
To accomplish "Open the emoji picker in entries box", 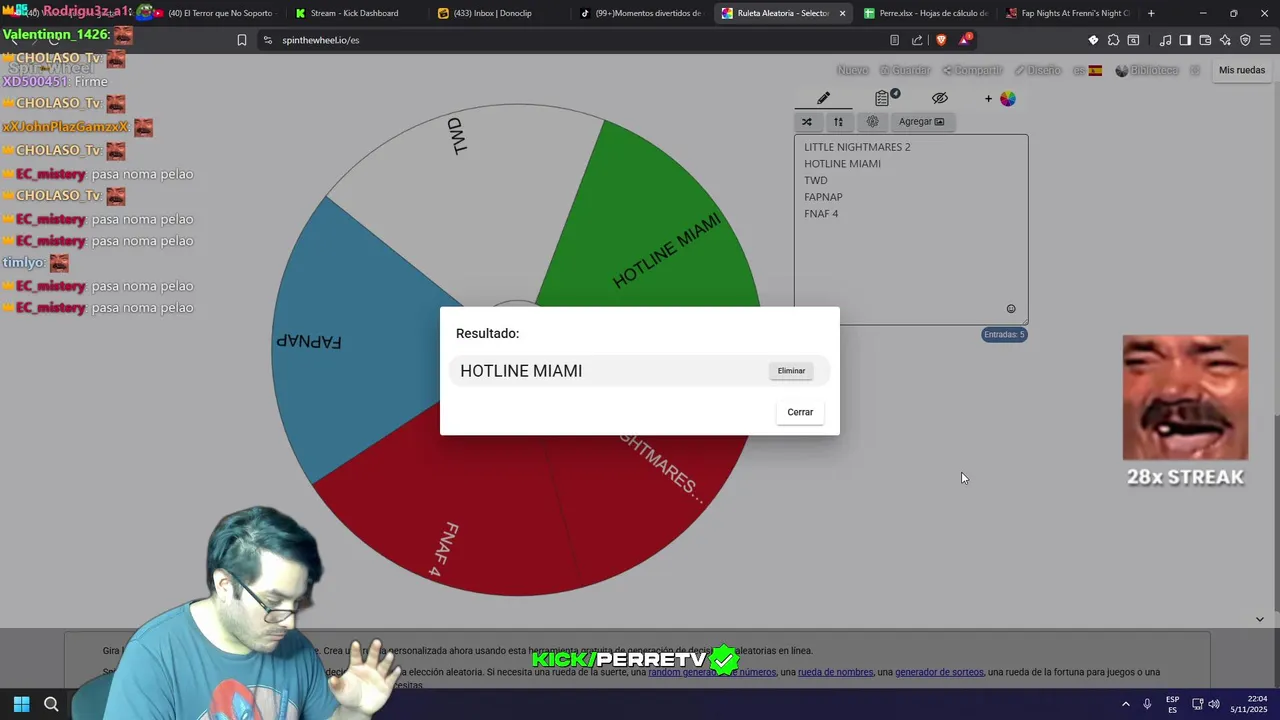I will point(1011,309).
